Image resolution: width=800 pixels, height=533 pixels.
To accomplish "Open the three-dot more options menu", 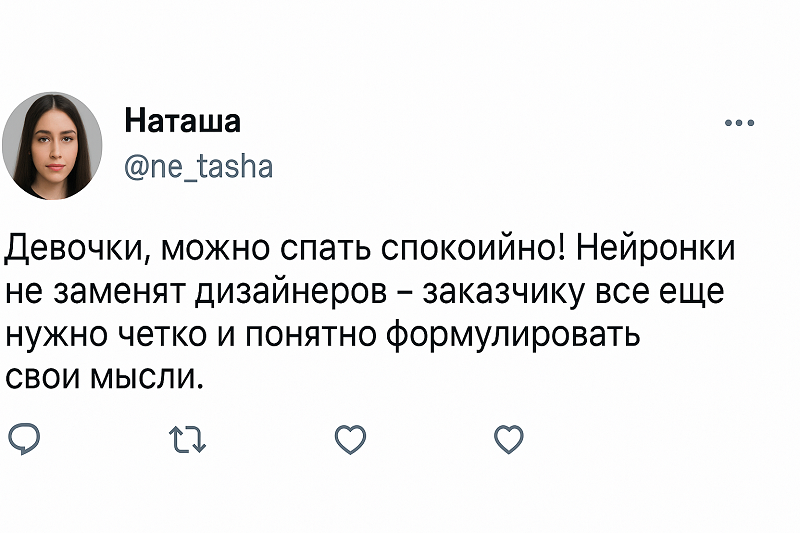I will [x=738, y=124].
